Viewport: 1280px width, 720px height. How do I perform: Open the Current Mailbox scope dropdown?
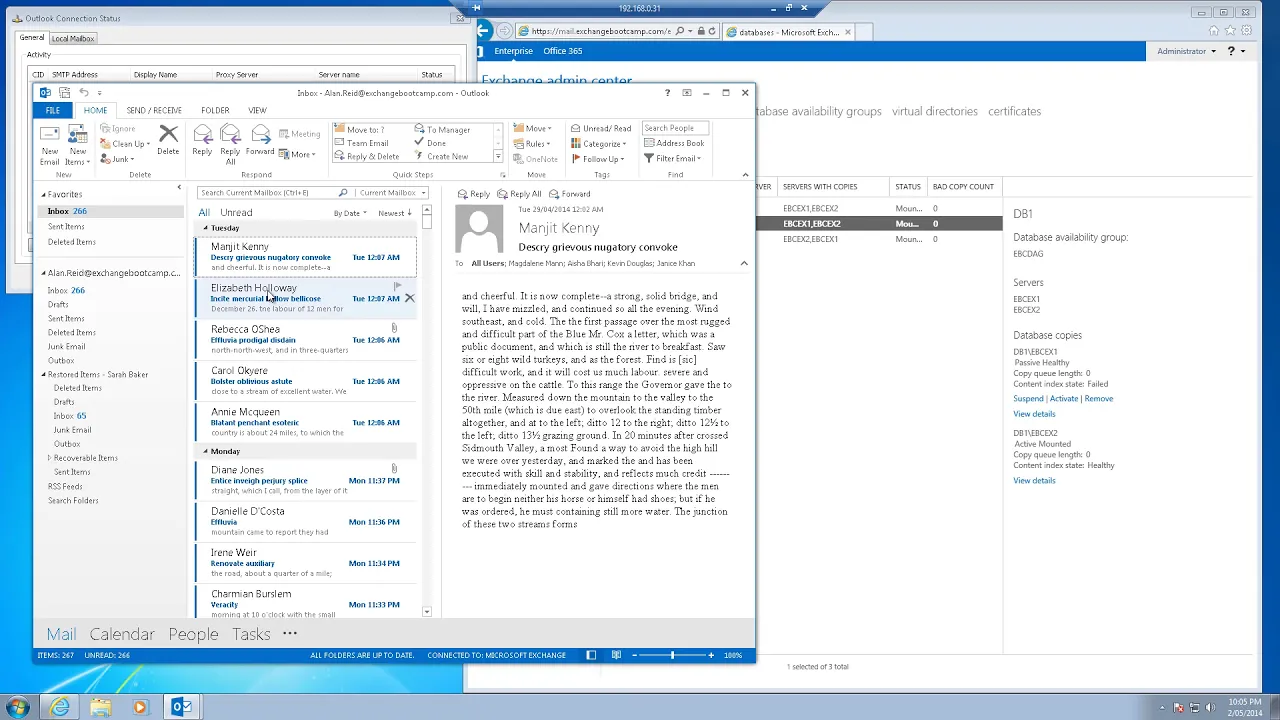point(392,192)
